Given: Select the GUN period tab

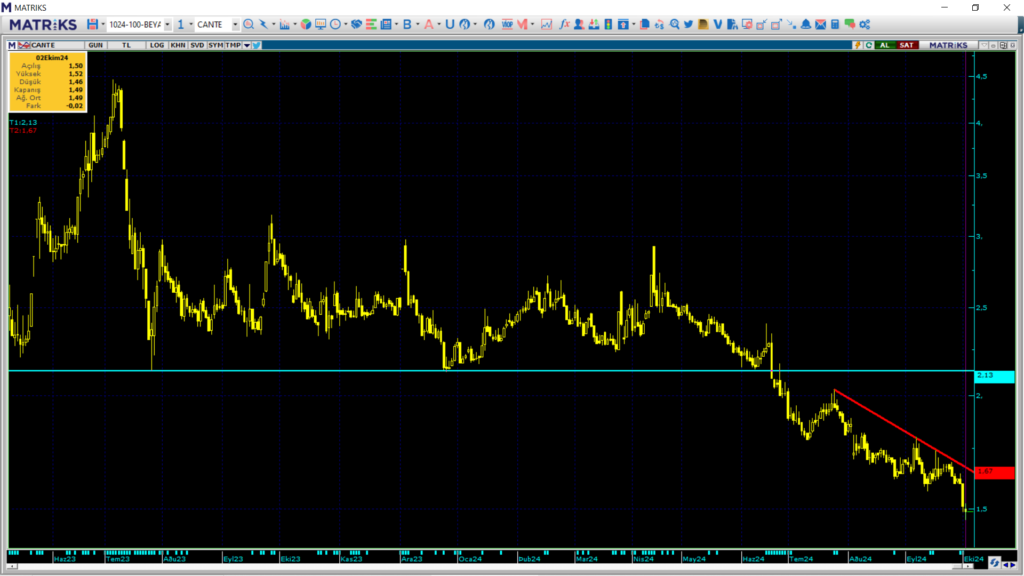Looking at the screenshot, I should [x=96, y=45].
